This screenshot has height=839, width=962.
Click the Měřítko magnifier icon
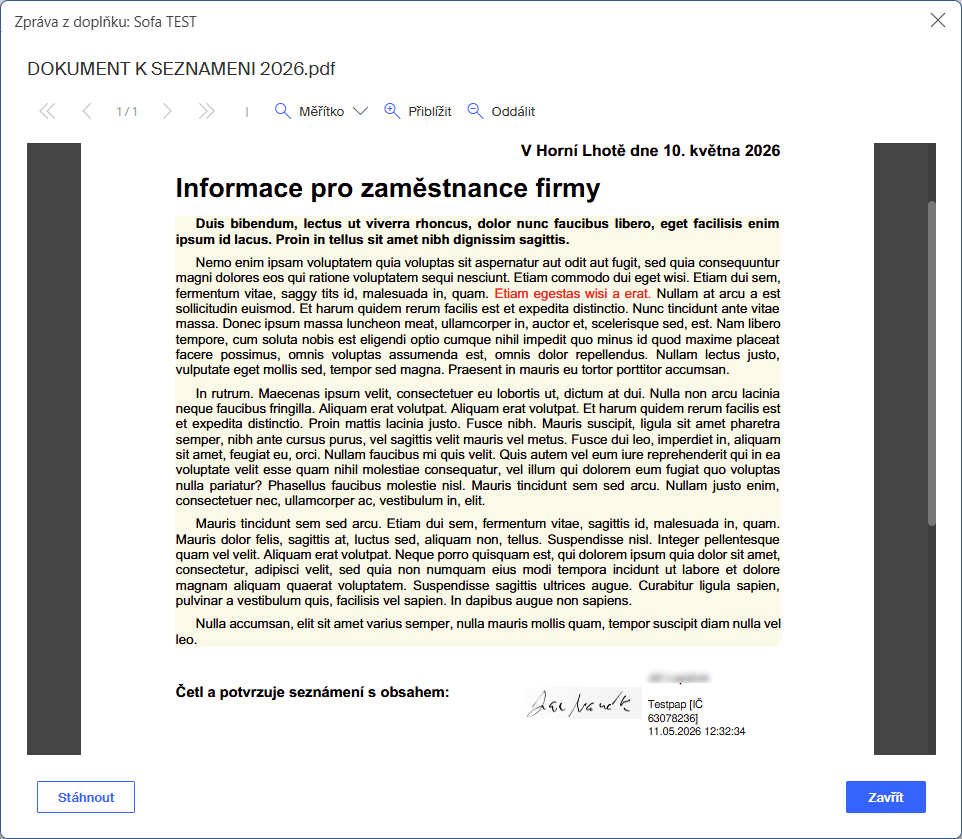coord(282,111)
